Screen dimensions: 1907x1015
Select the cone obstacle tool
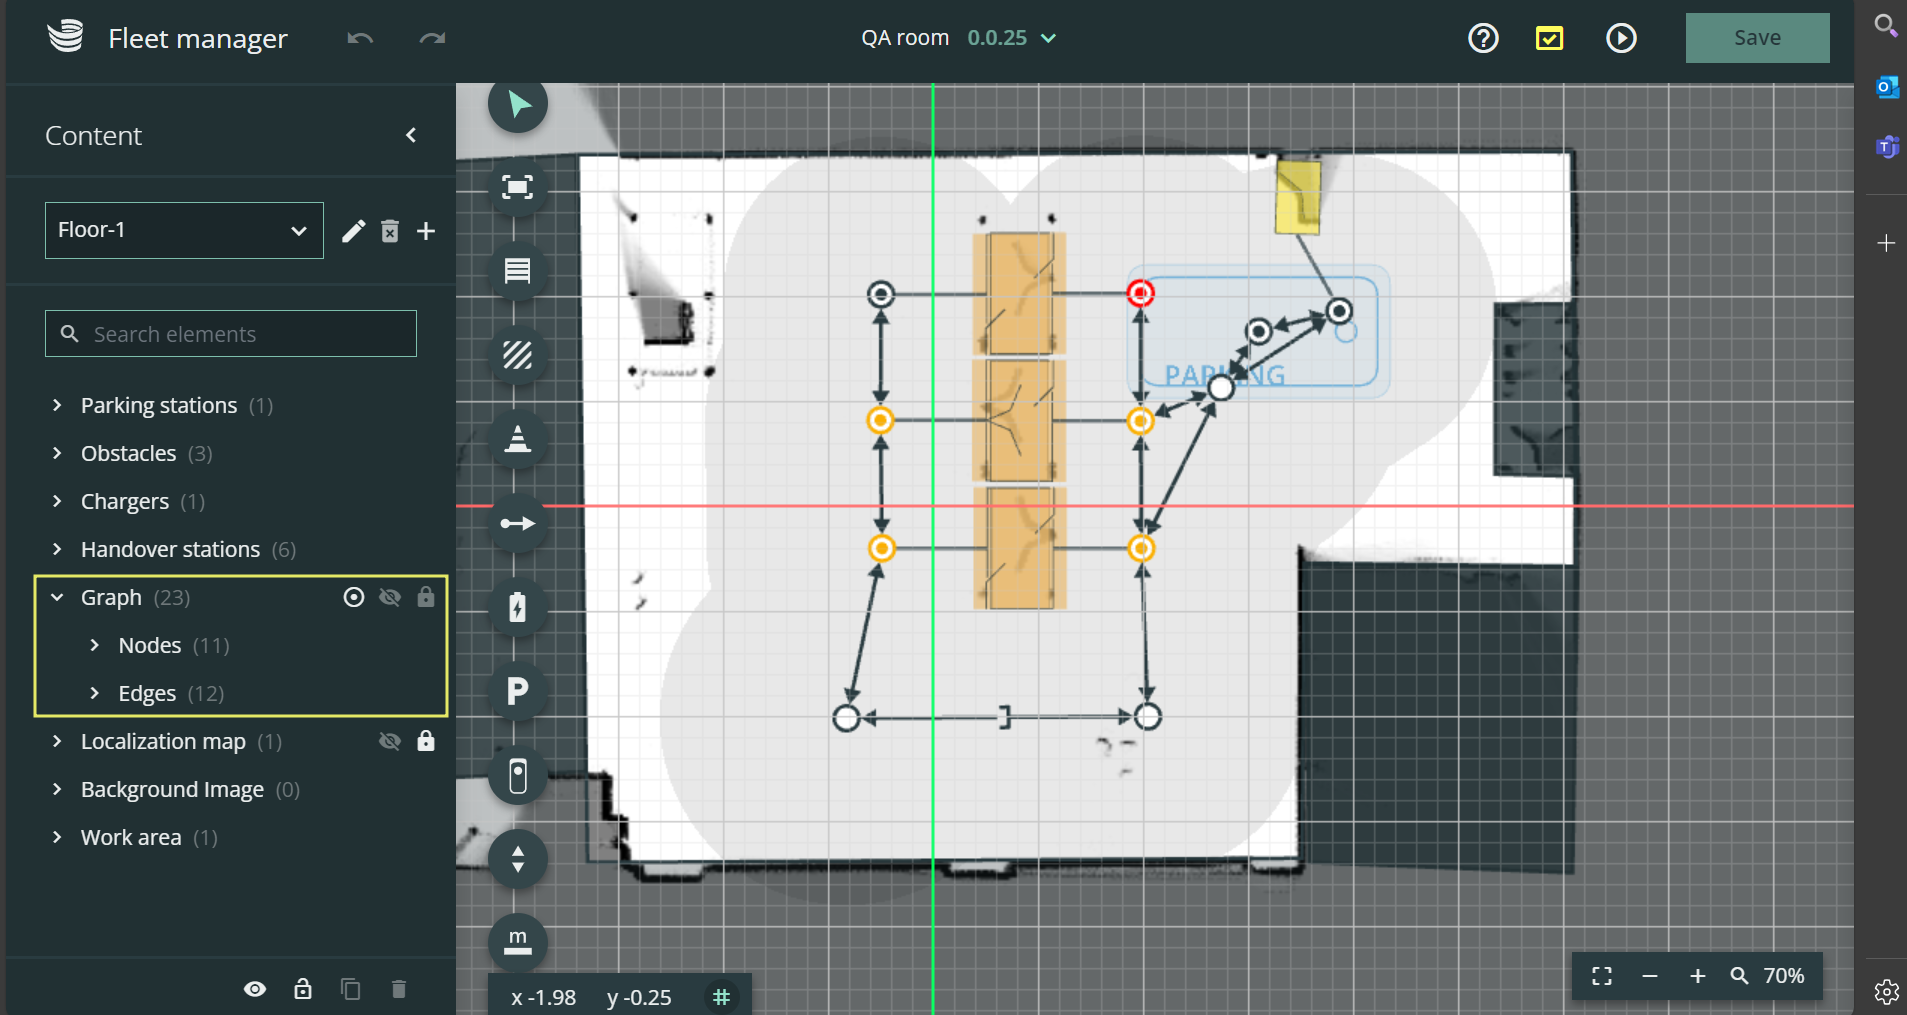click(517, 439)
